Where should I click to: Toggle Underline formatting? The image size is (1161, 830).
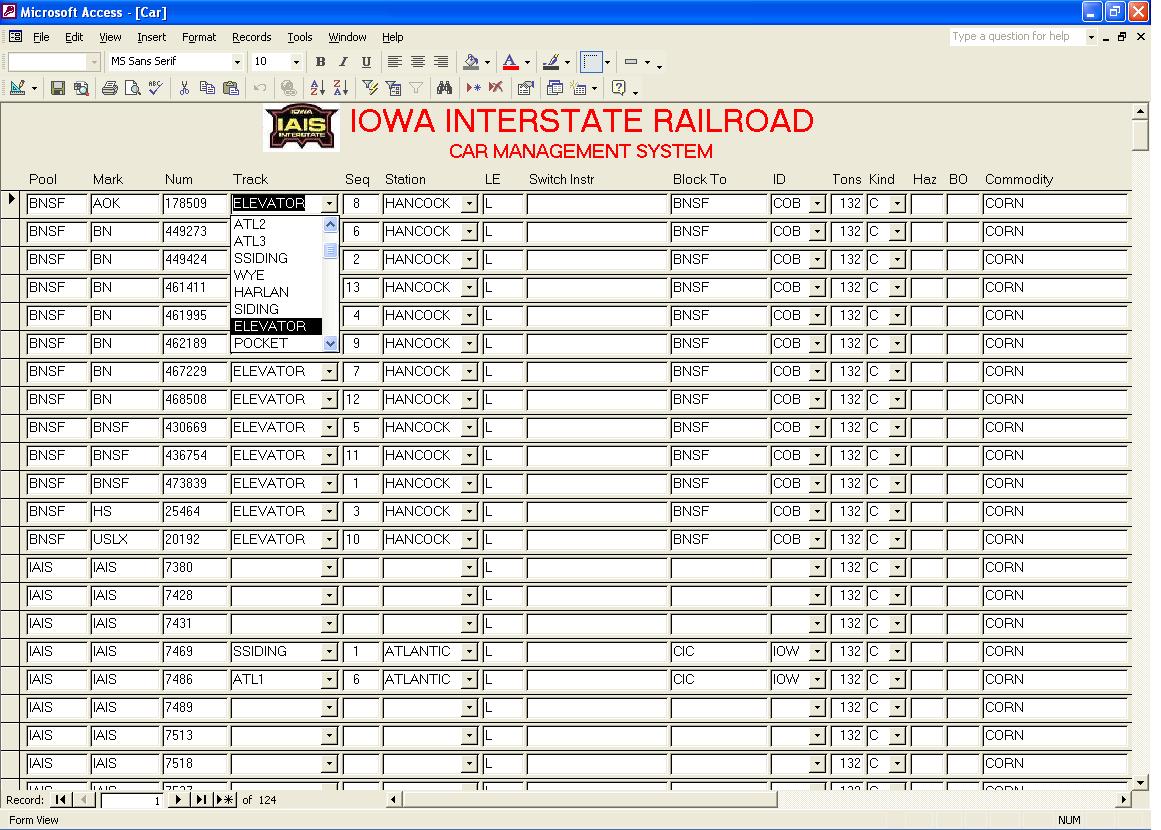366,62
